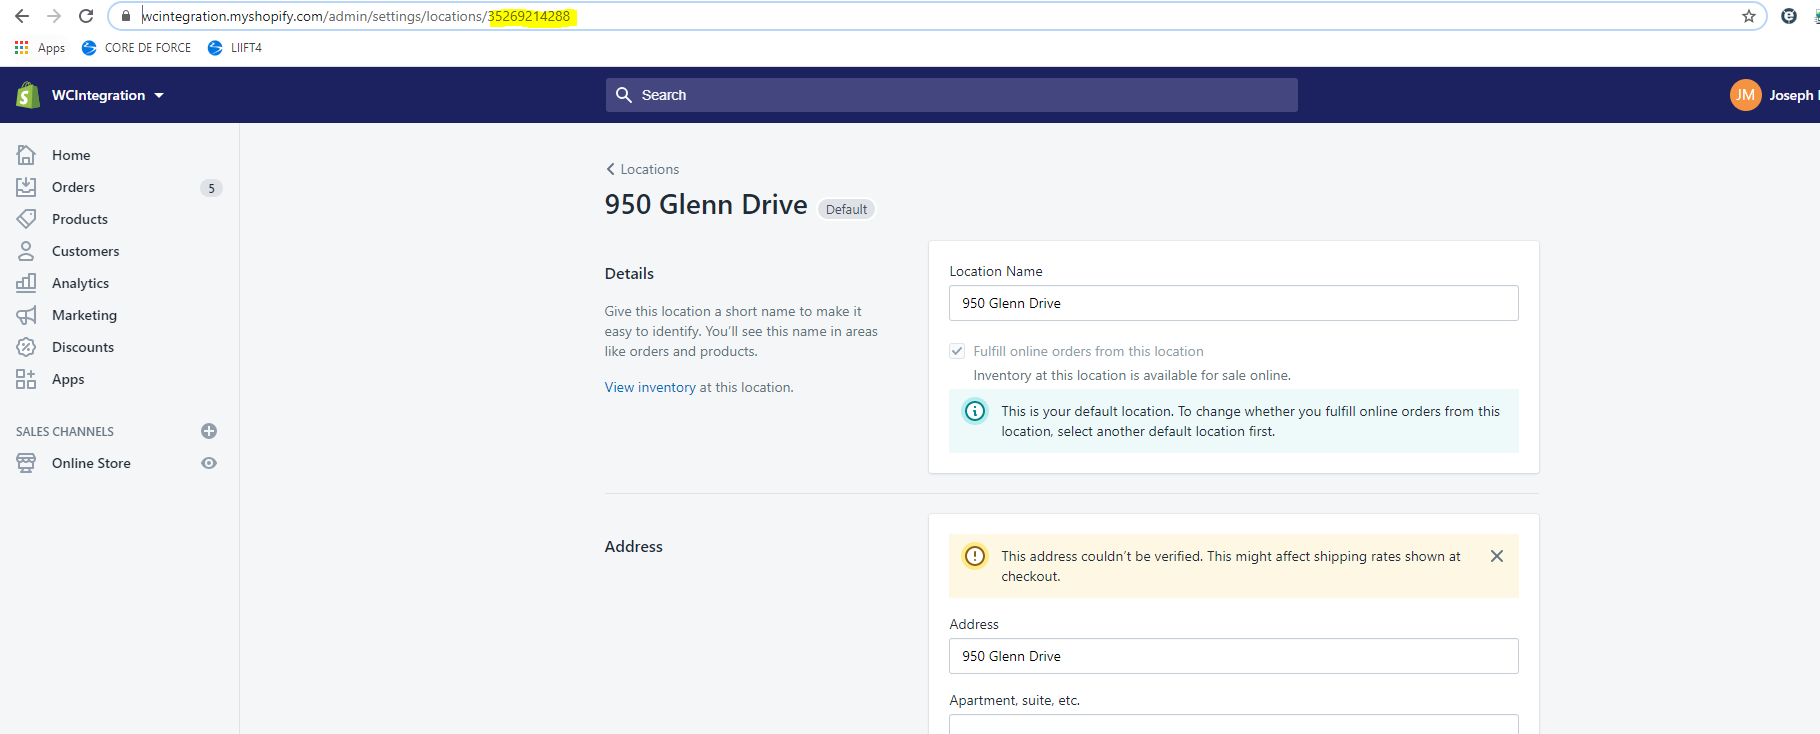1820x734 pixels.
Task: Open Analytics in sidebar
Action: pos(80,283)
